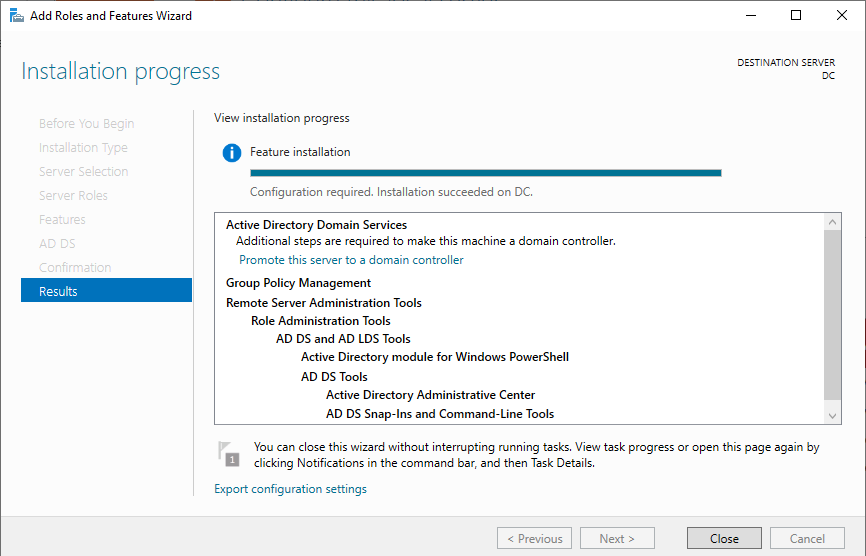Minimize the wizard window

coord(751,15)
